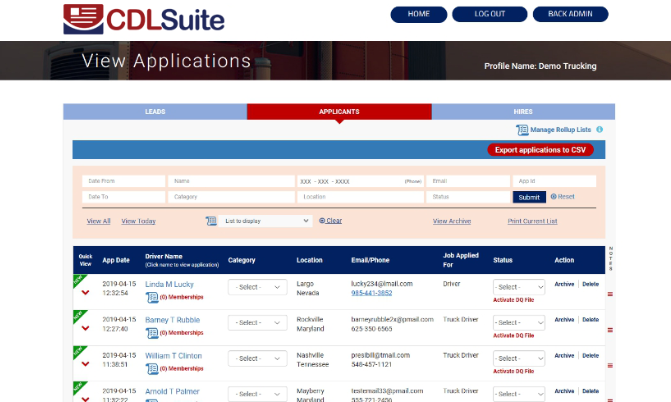Open notes icon for Barney T Rubble row
671x402 pixels.
click(610, 330)
